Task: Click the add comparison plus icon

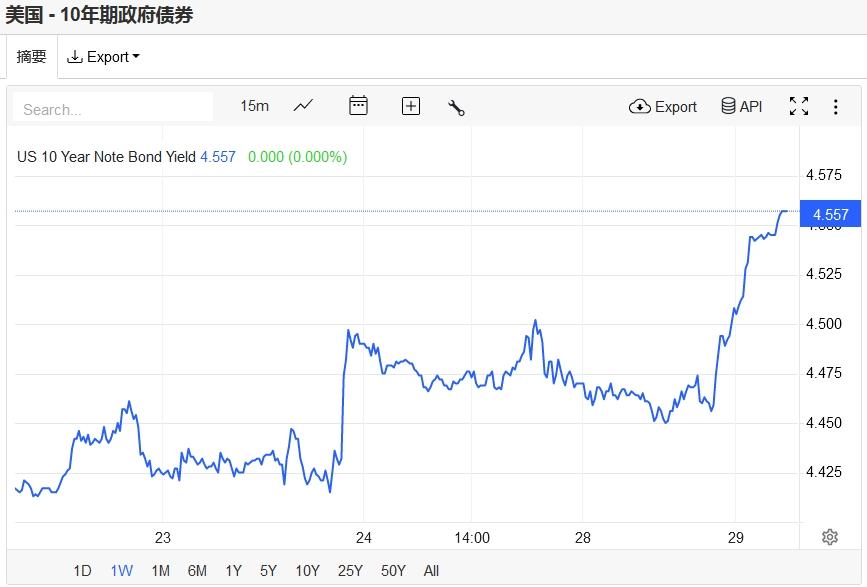Action: (x=411, y=106)
